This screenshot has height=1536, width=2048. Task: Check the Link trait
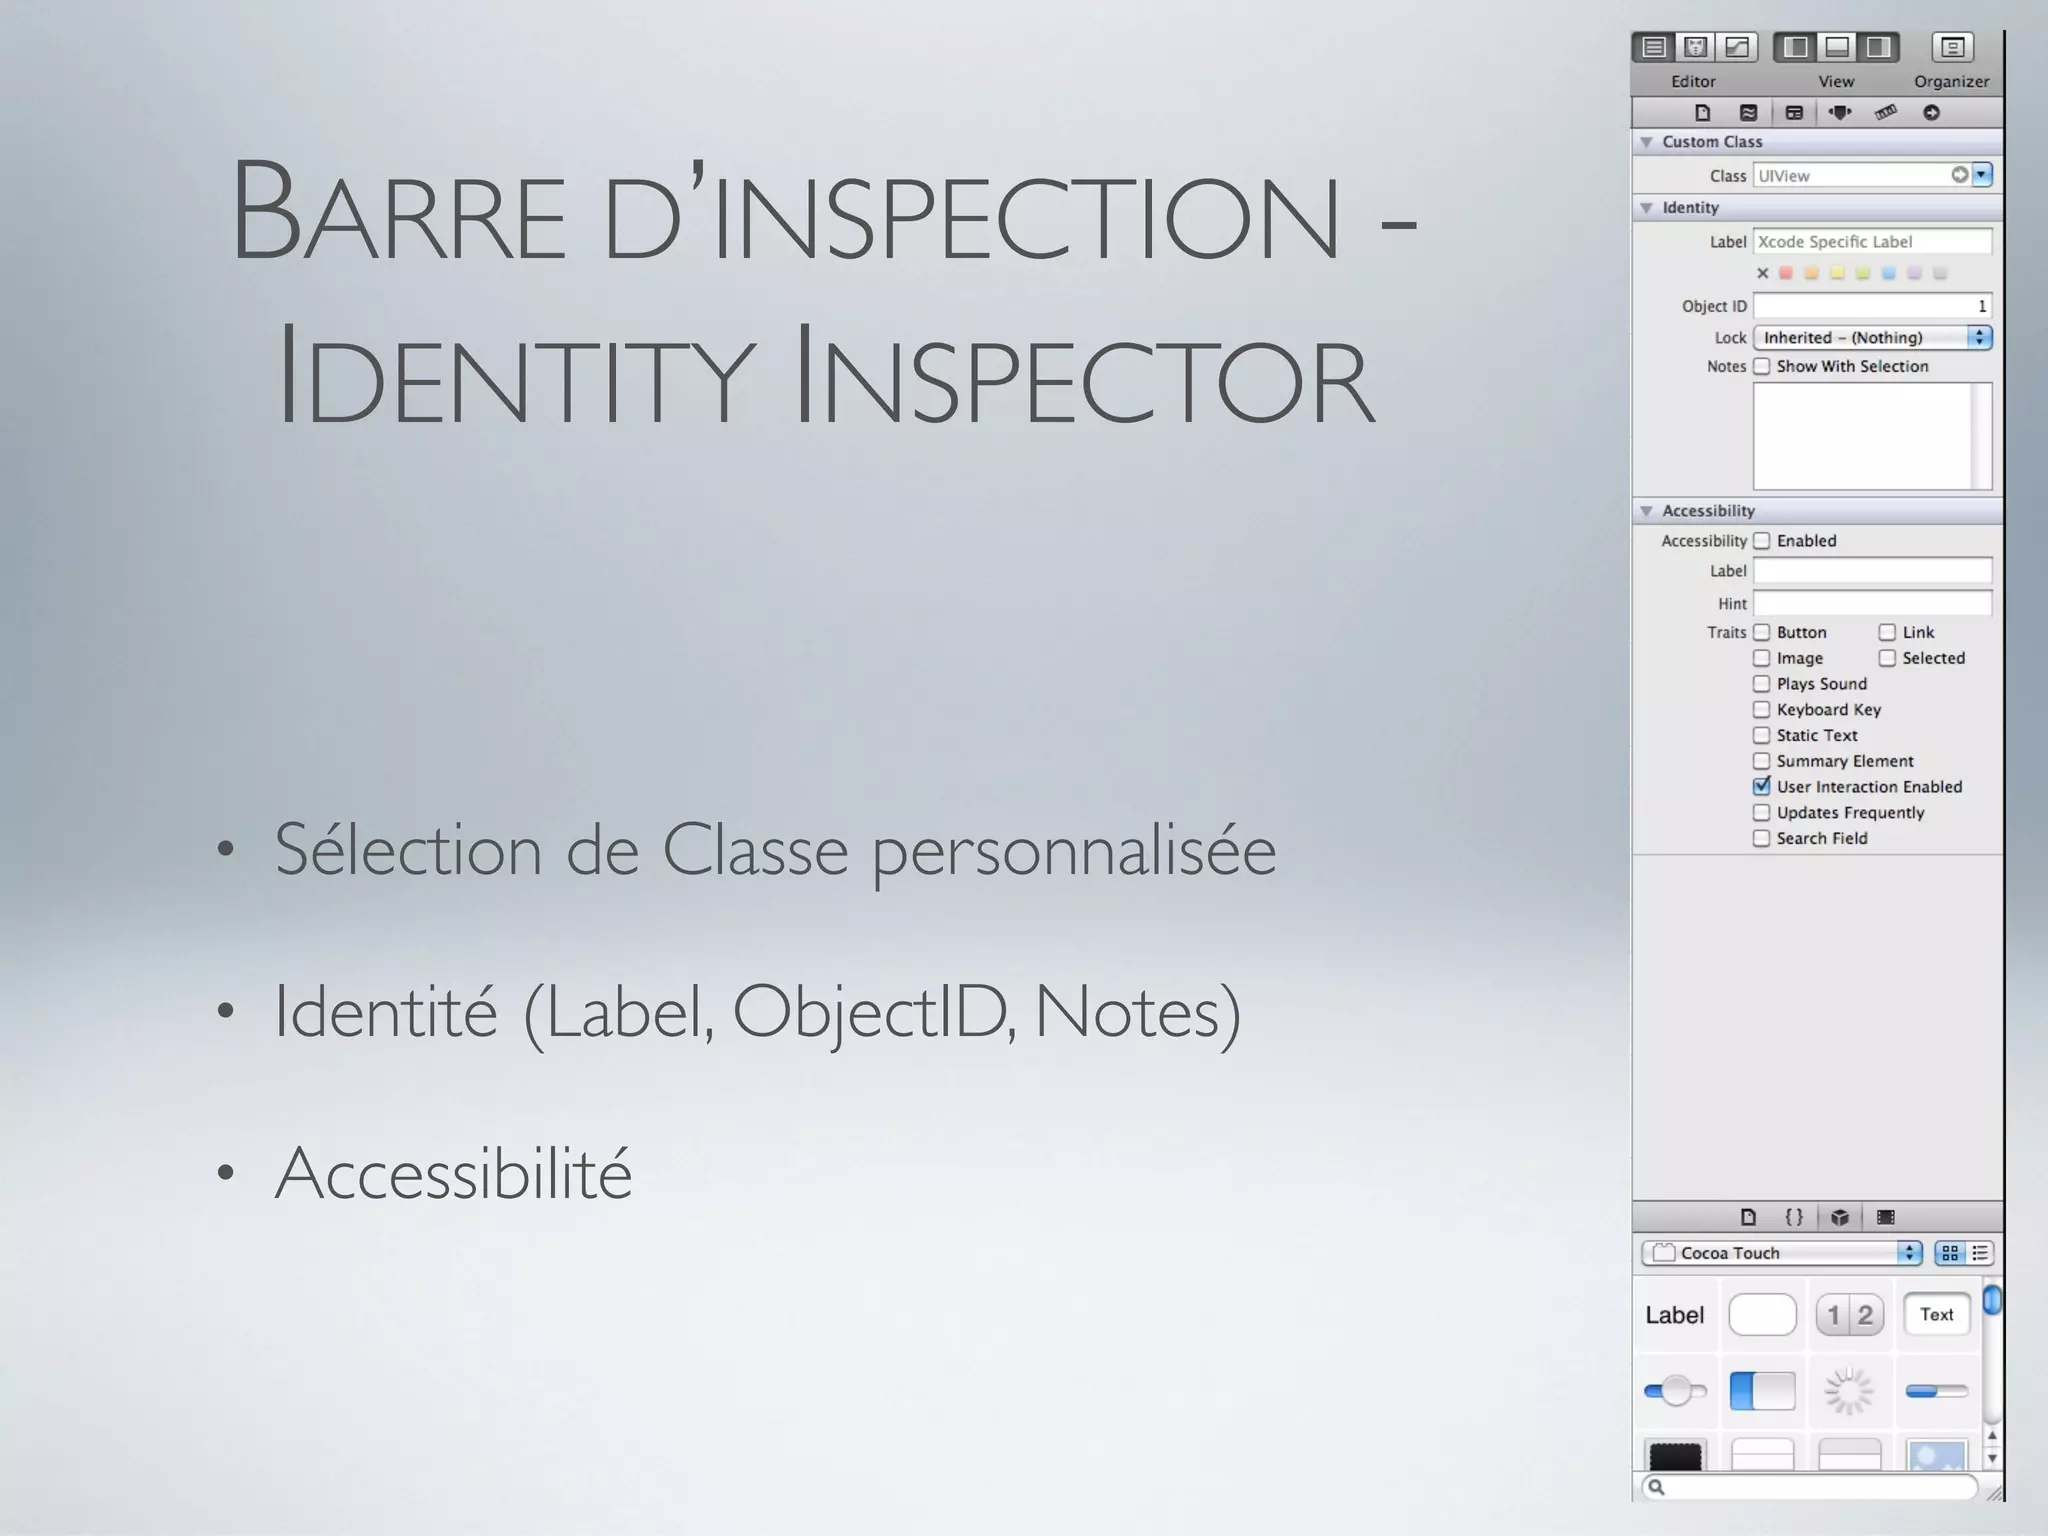[1887, 633]
